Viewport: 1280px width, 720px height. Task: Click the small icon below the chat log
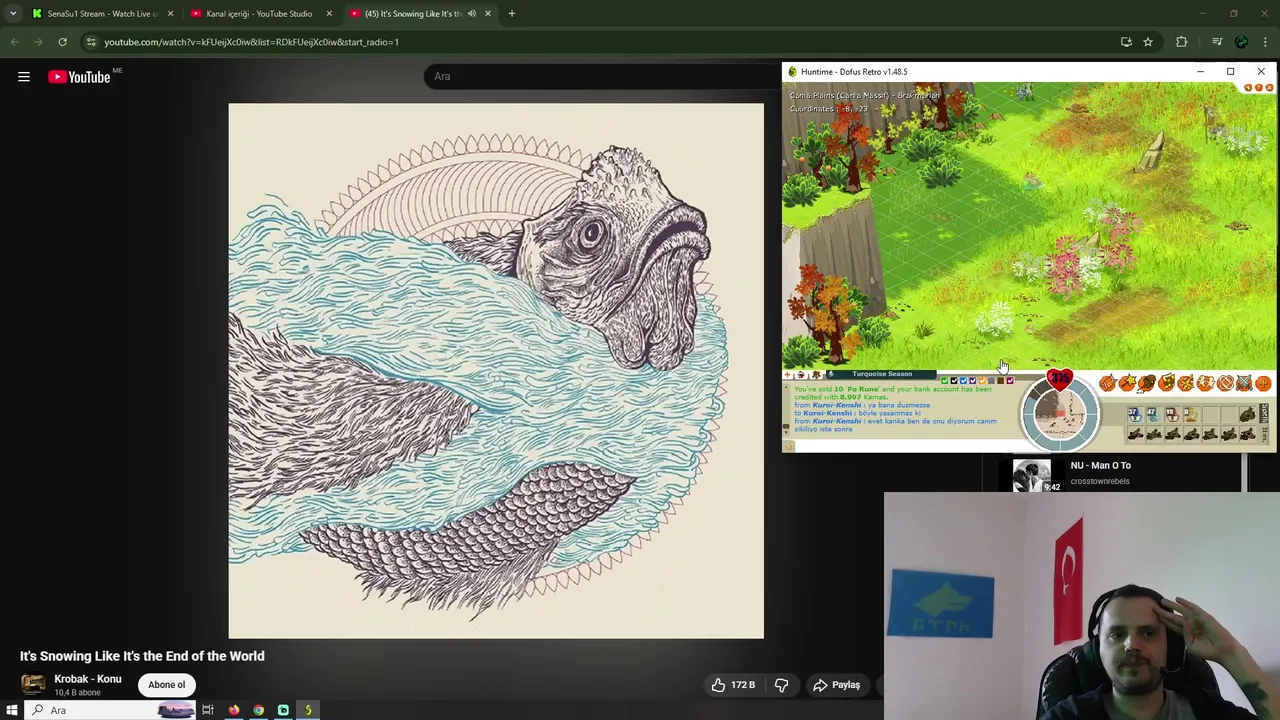788,446
